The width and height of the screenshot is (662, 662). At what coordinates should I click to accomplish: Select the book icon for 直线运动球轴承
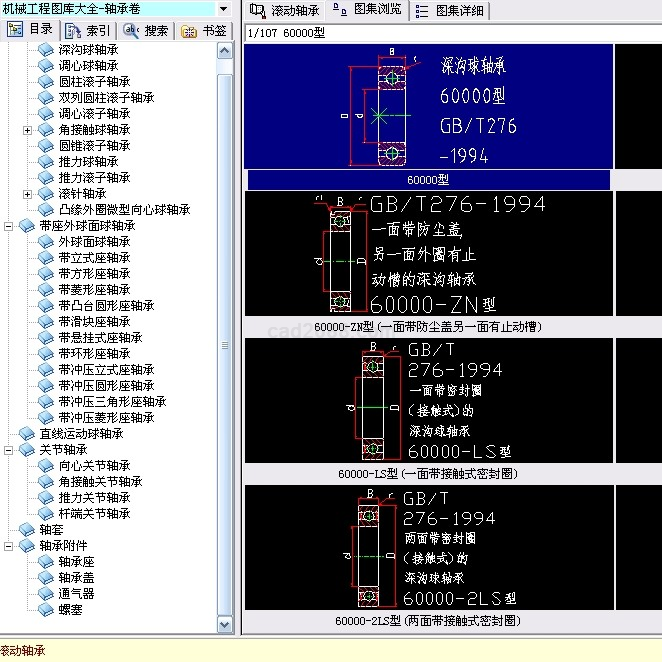coord(27,433)
